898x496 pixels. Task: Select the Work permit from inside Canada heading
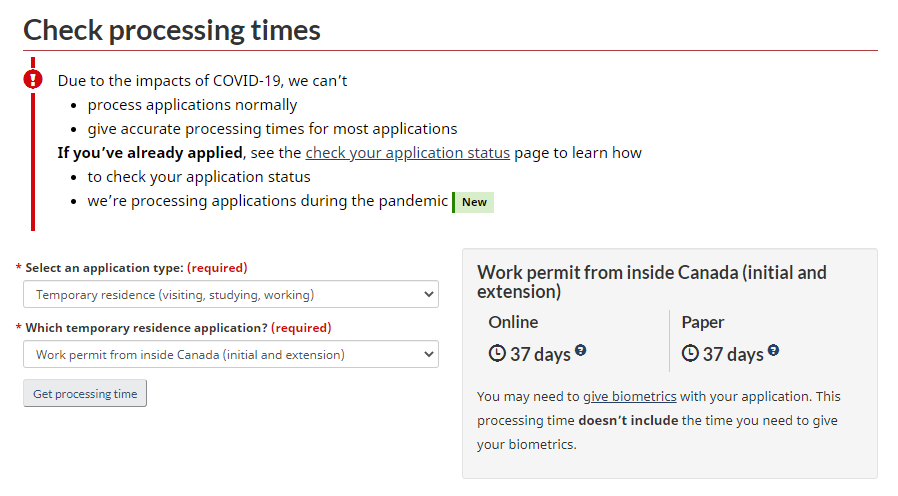[652, 282]
